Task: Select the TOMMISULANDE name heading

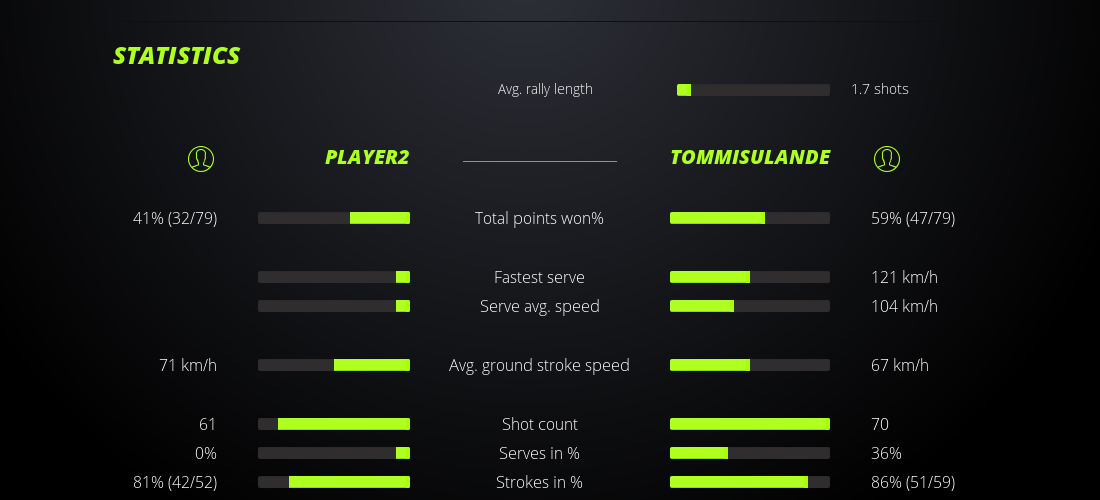Action: coord(750,157)
